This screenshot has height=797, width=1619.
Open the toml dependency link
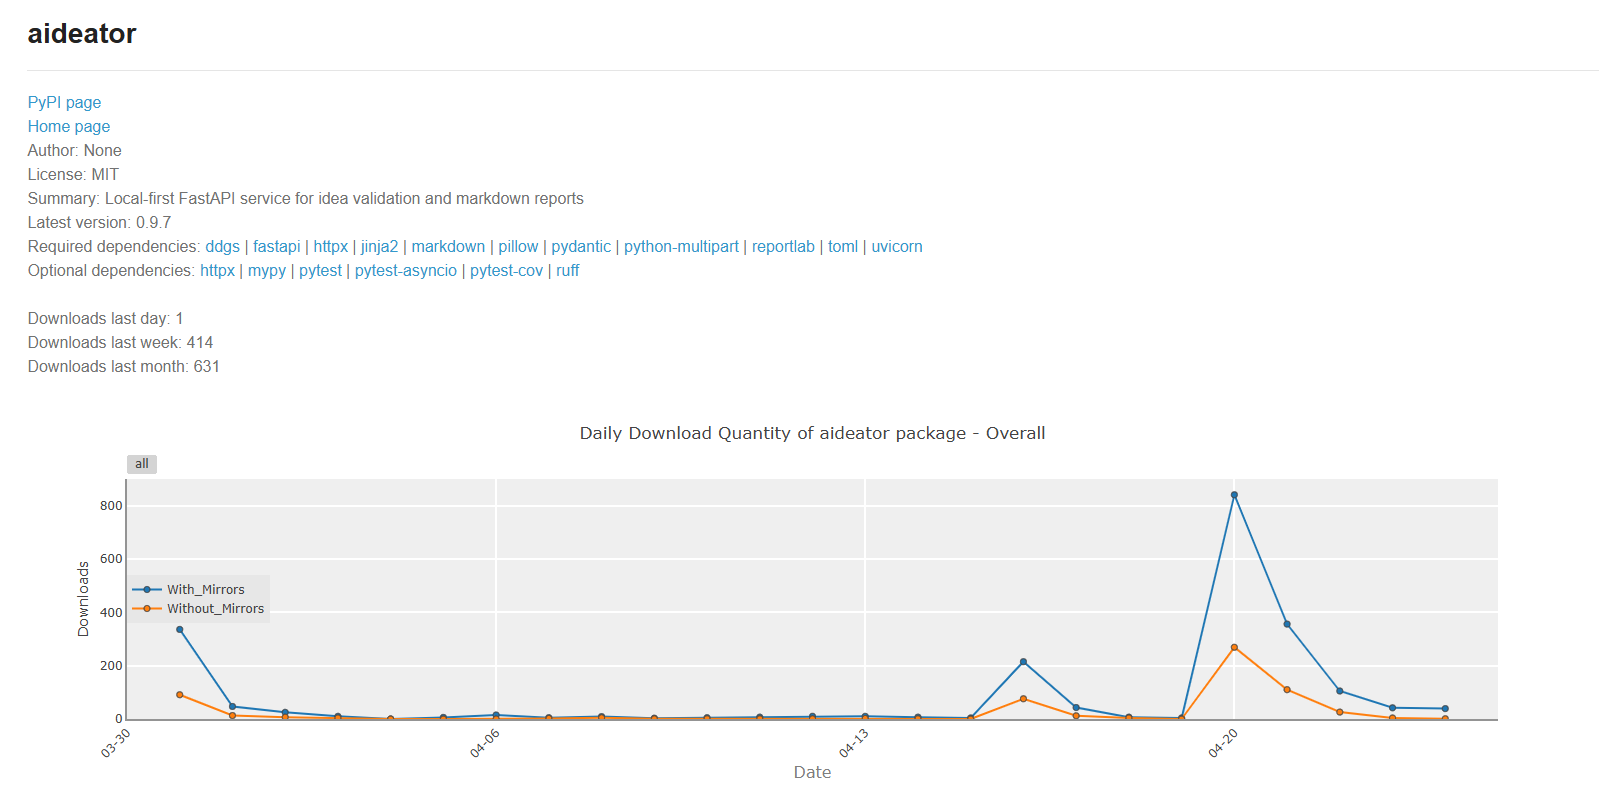(843, 246)
